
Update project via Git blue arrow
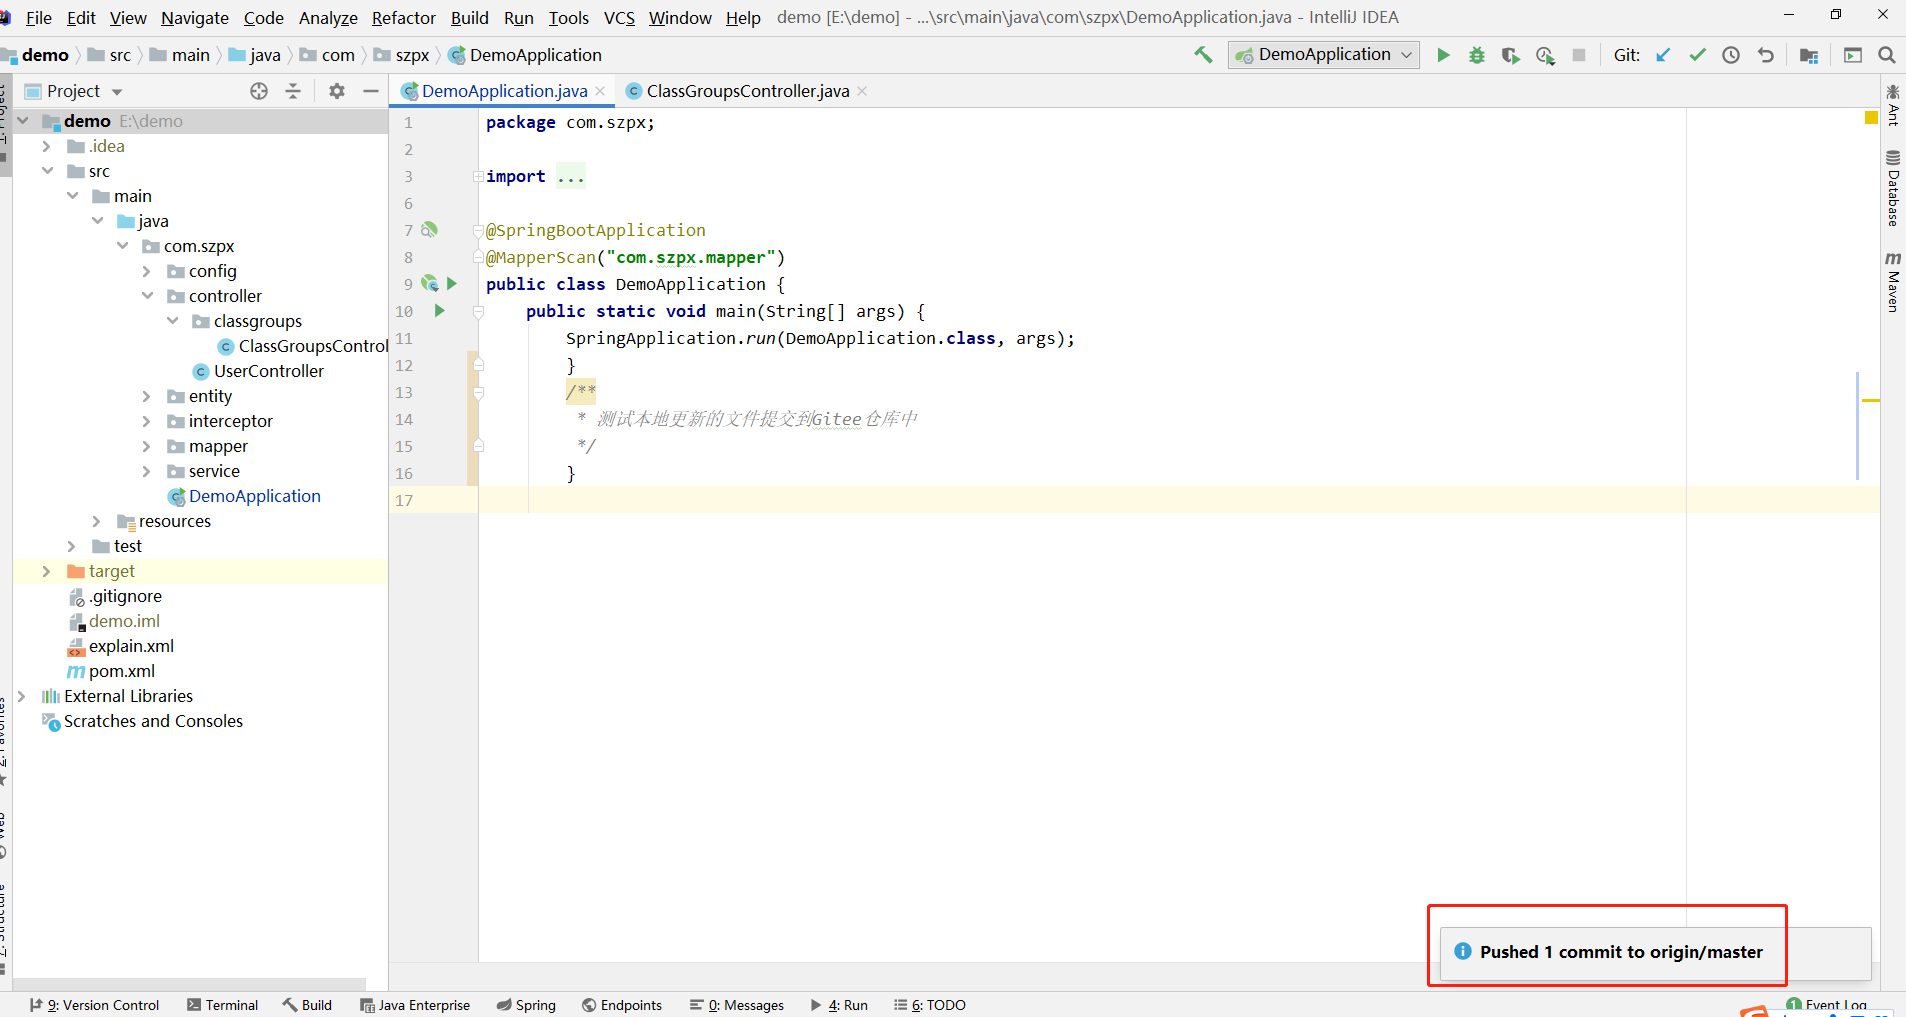[1663, 55]
